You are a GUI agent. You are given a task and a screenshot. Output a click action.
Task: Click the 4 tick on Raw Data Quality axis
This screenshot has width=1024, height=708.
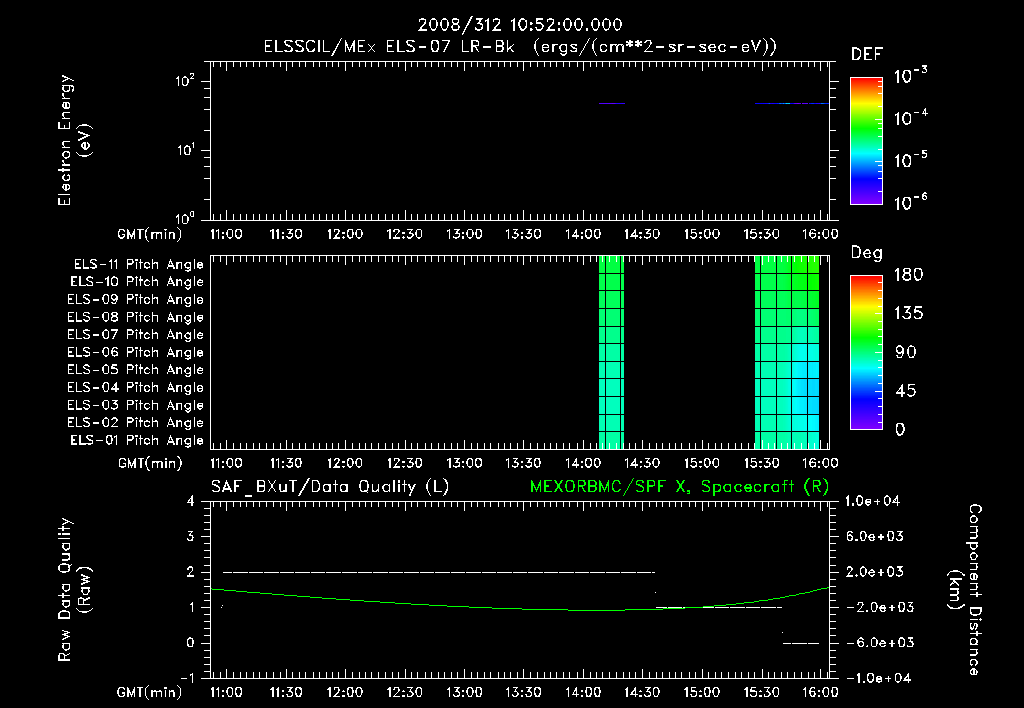coord(191,502)
